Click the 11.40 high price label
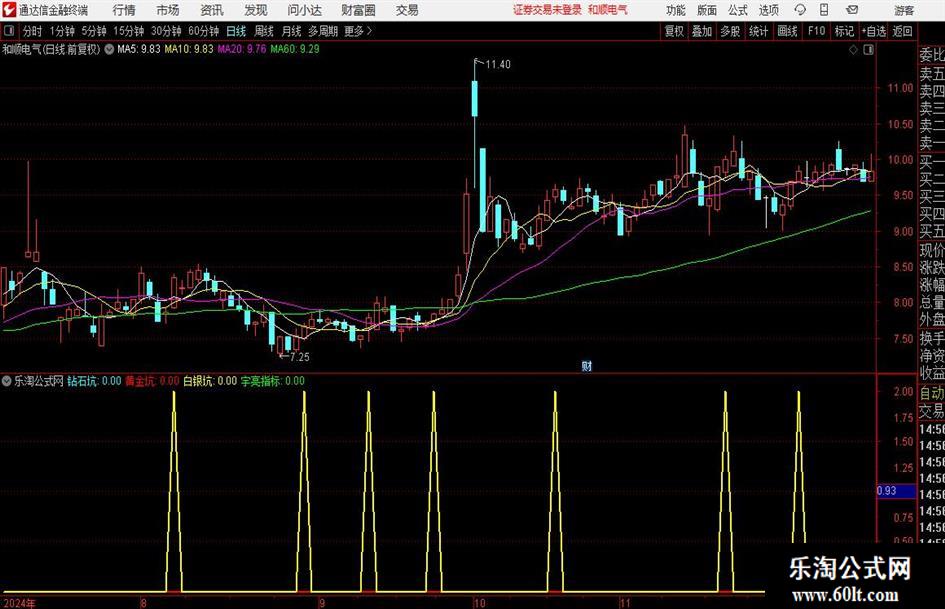 [497, 65]
